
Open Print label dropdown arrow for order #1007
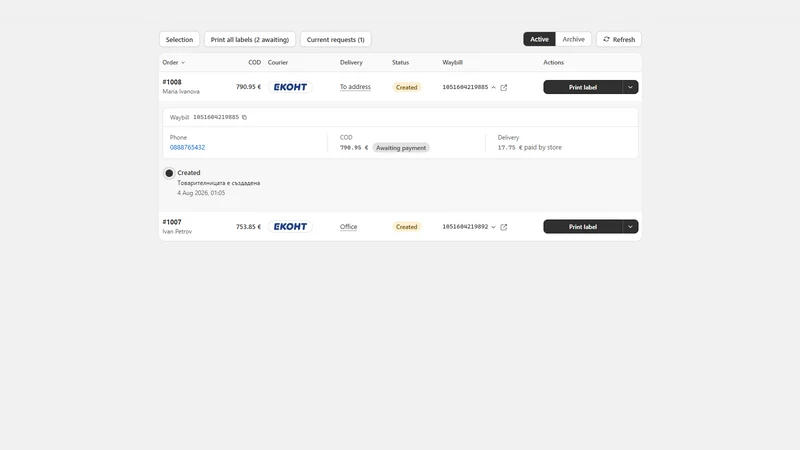coord(631,227)
